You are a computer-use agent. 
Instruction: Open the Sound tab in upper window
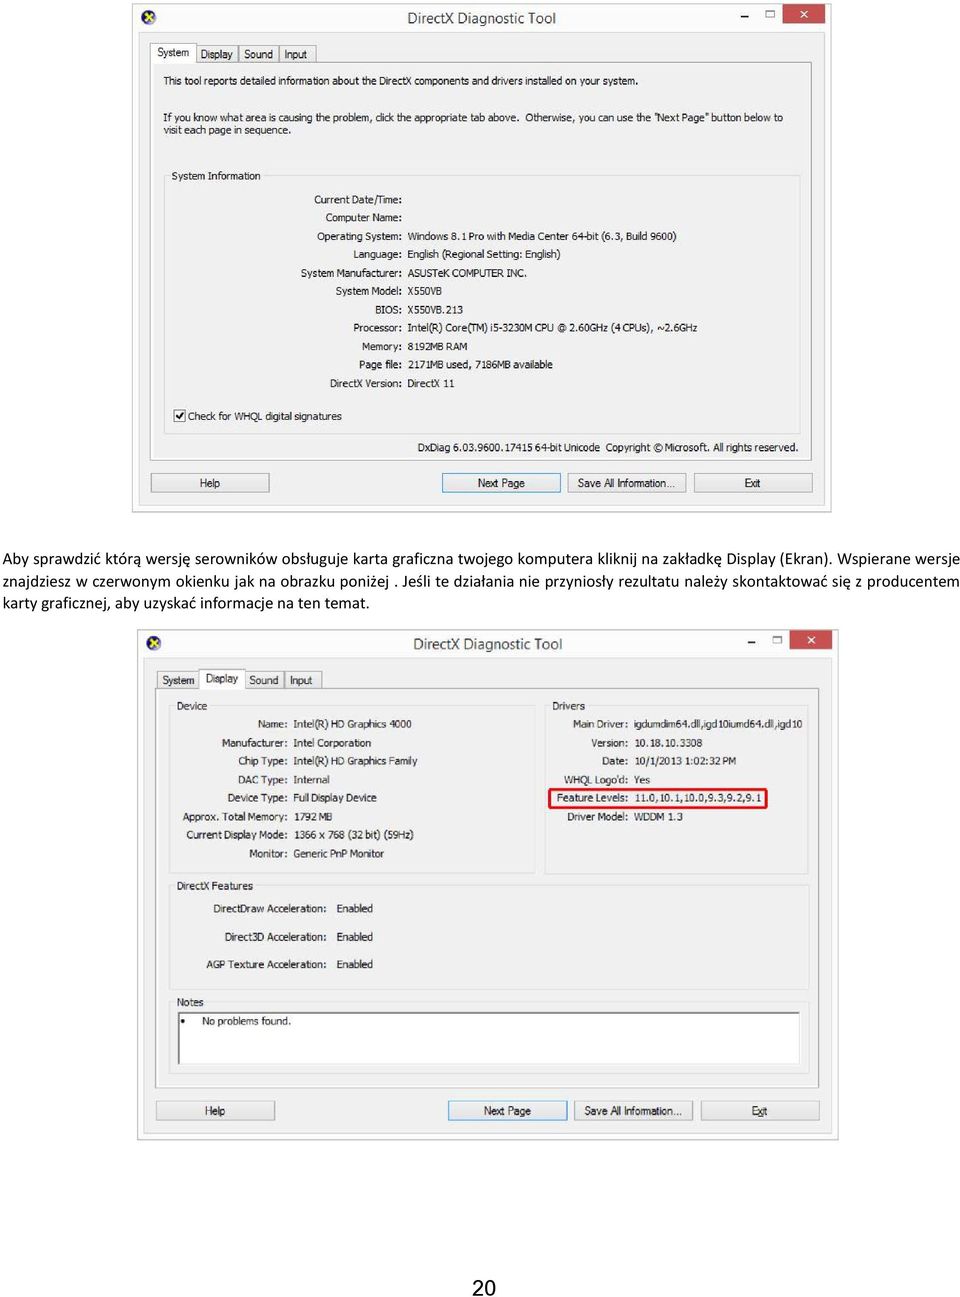258,54
